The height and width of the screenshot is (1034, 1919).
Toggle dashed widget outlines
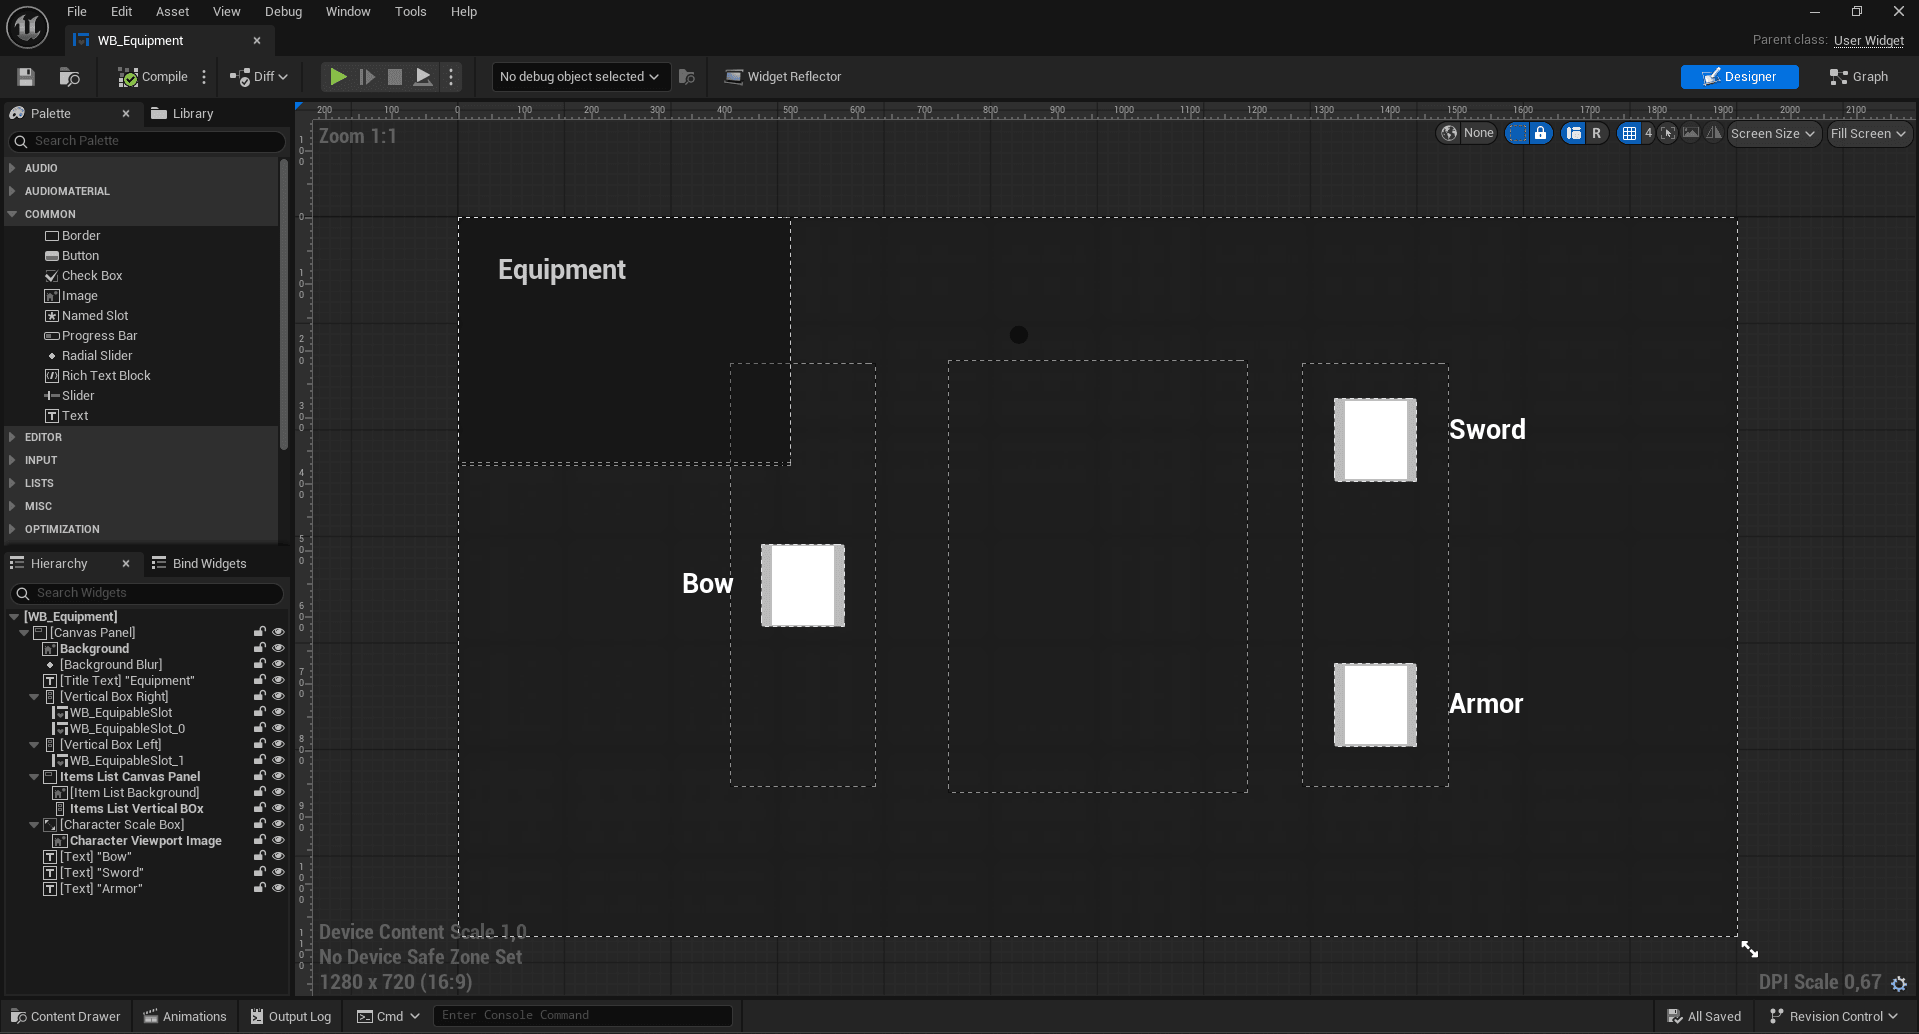(1518, 133)
